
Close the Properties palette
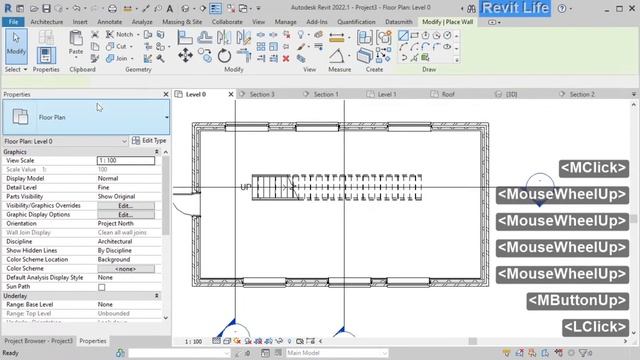pos(166,94)
